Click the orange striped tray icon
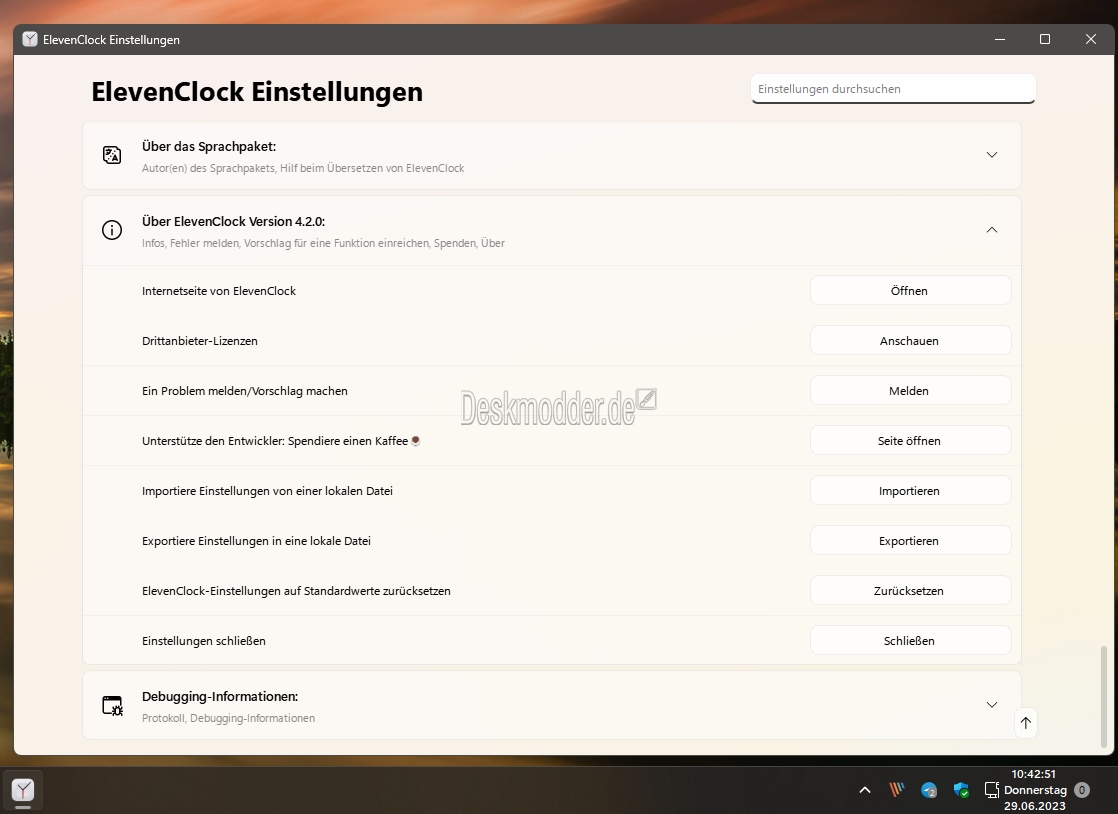 click(x=897, y=789)
